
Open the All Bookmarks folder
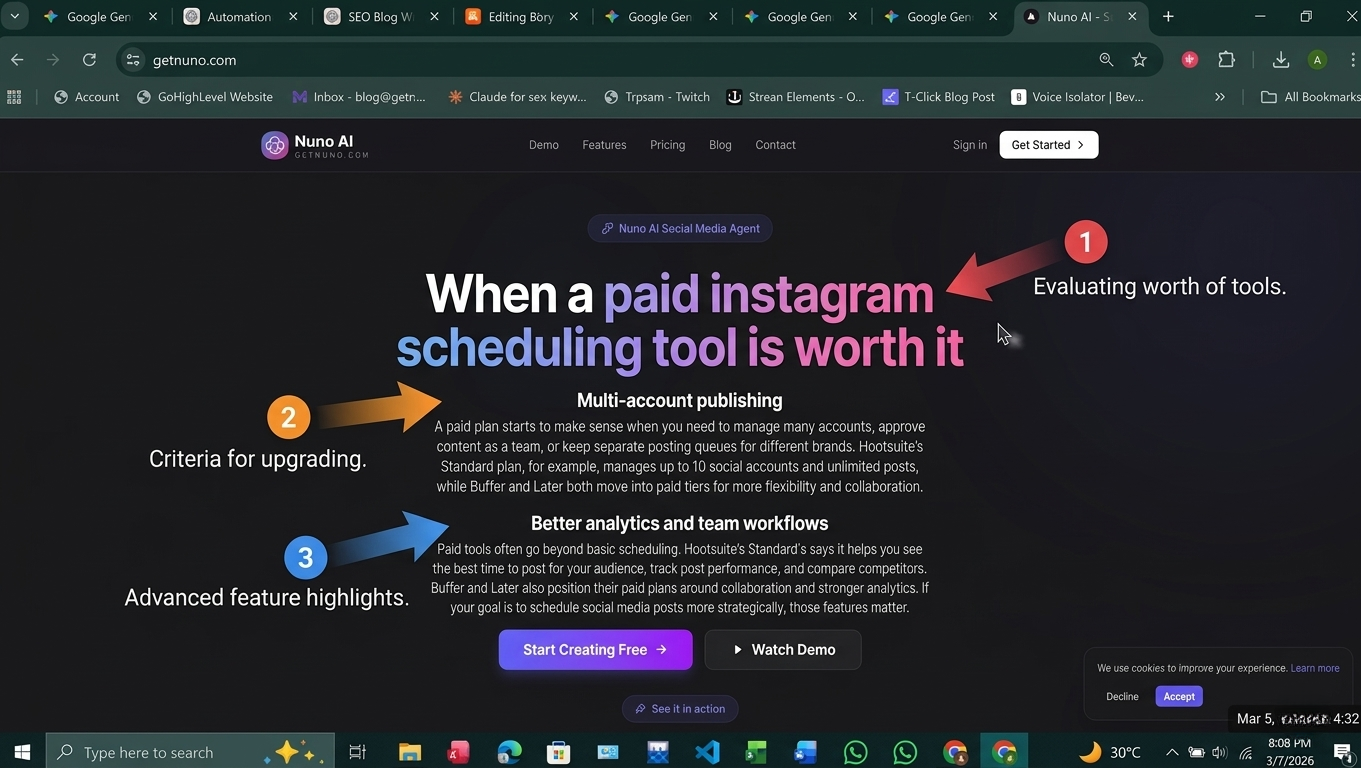(1310, 97)
